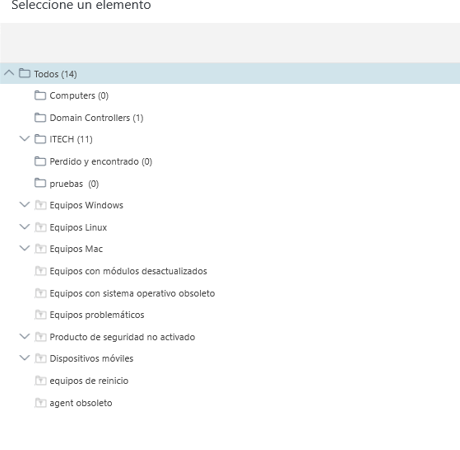Click the filter icon for Equipos problemáticos
460x450 pixels.
pos(40,315)
